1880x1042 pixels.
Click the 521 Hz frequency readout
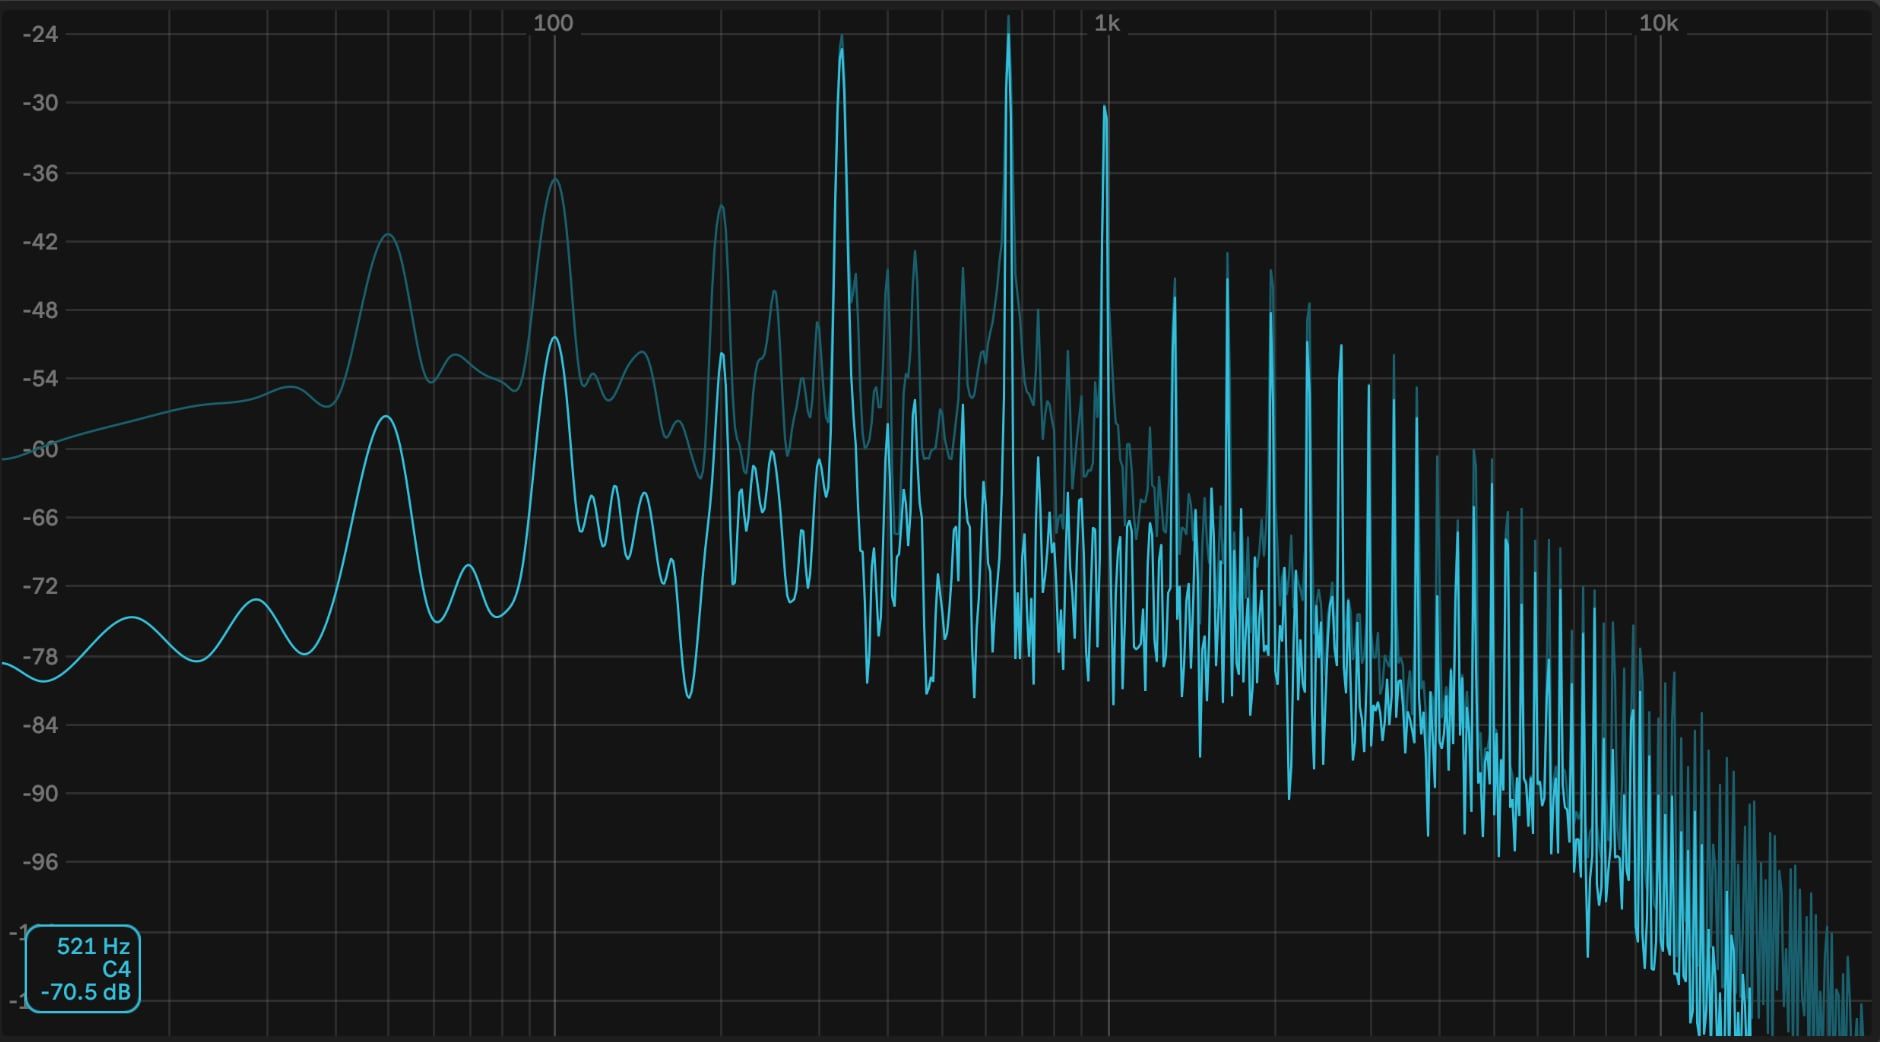coord(93,946)
